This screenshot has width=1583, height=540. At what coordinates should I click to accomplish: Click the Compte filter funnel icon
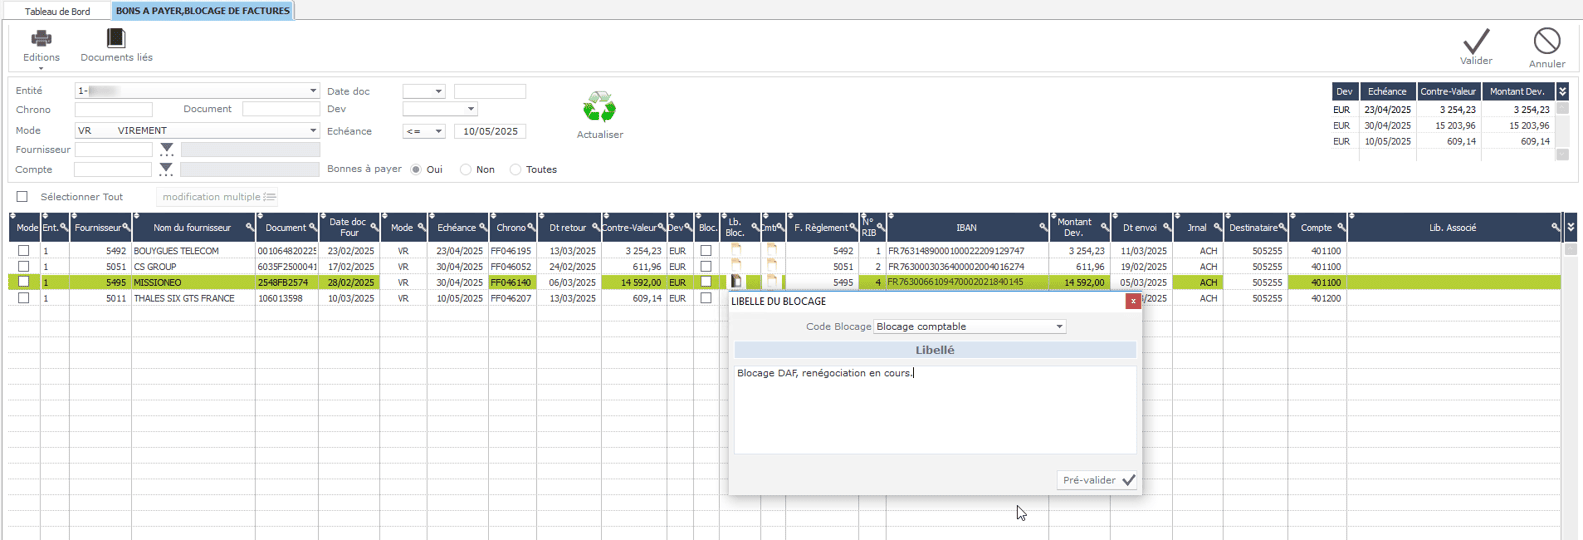(x=167, y=170)
